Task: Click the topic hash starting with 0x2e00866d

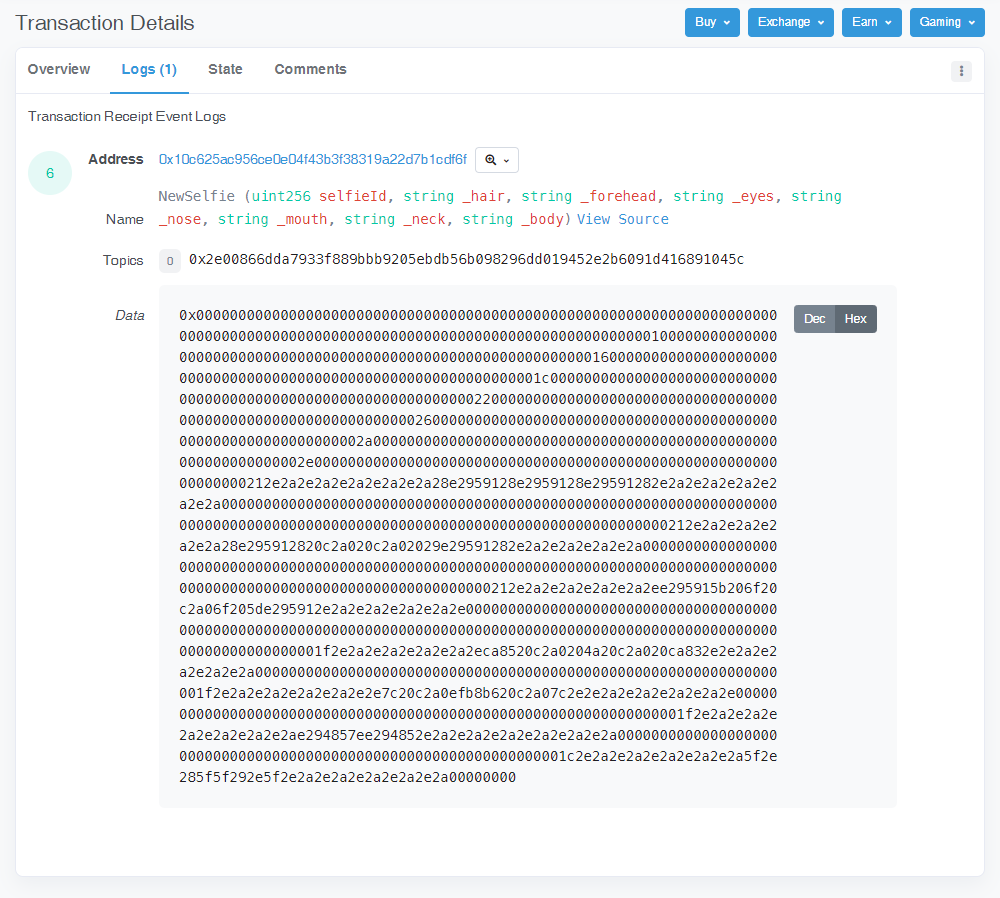Action: [x=466, y=260]
